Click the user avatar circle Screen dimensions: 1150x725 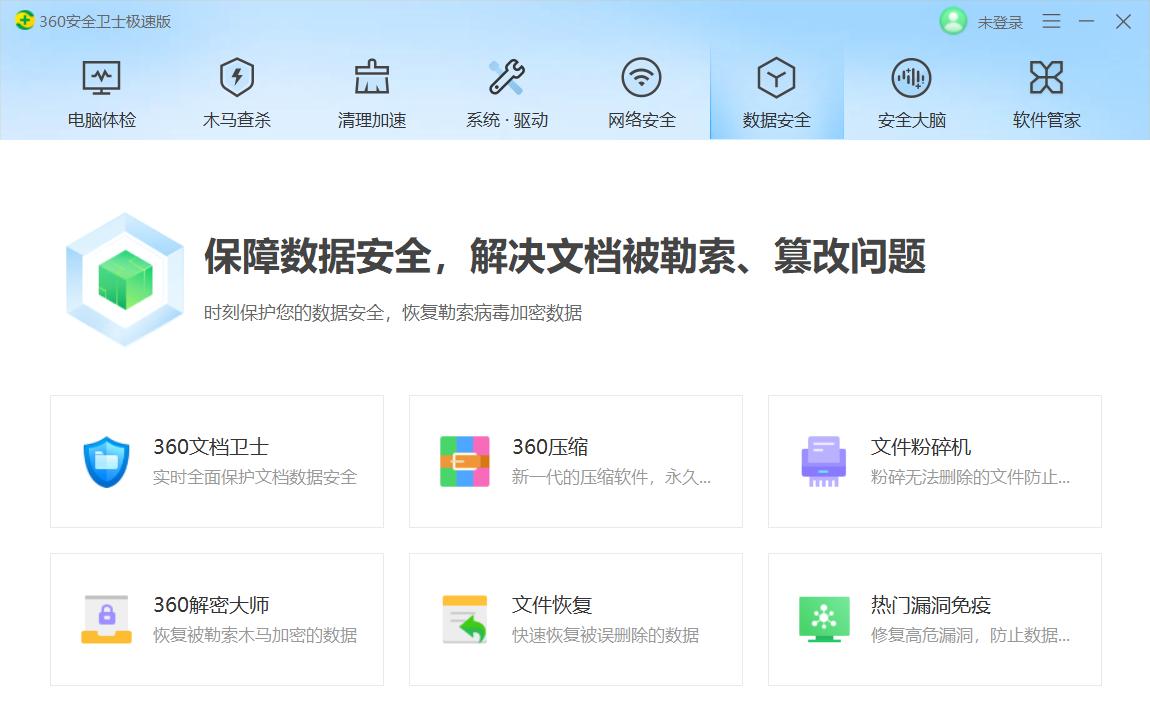[953, 21]
